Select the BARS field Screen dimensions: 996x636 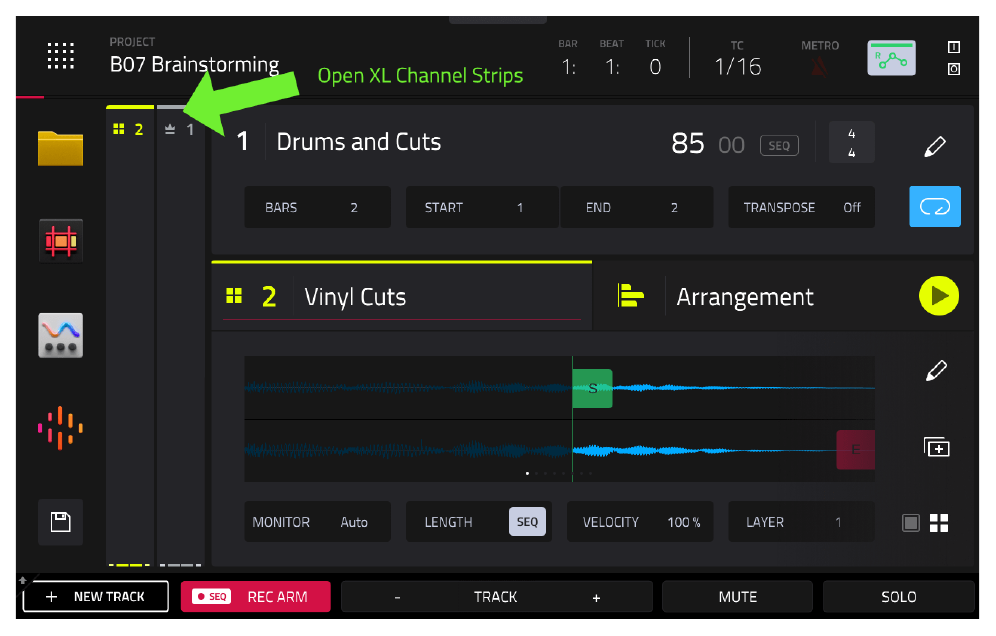[318, 207]
